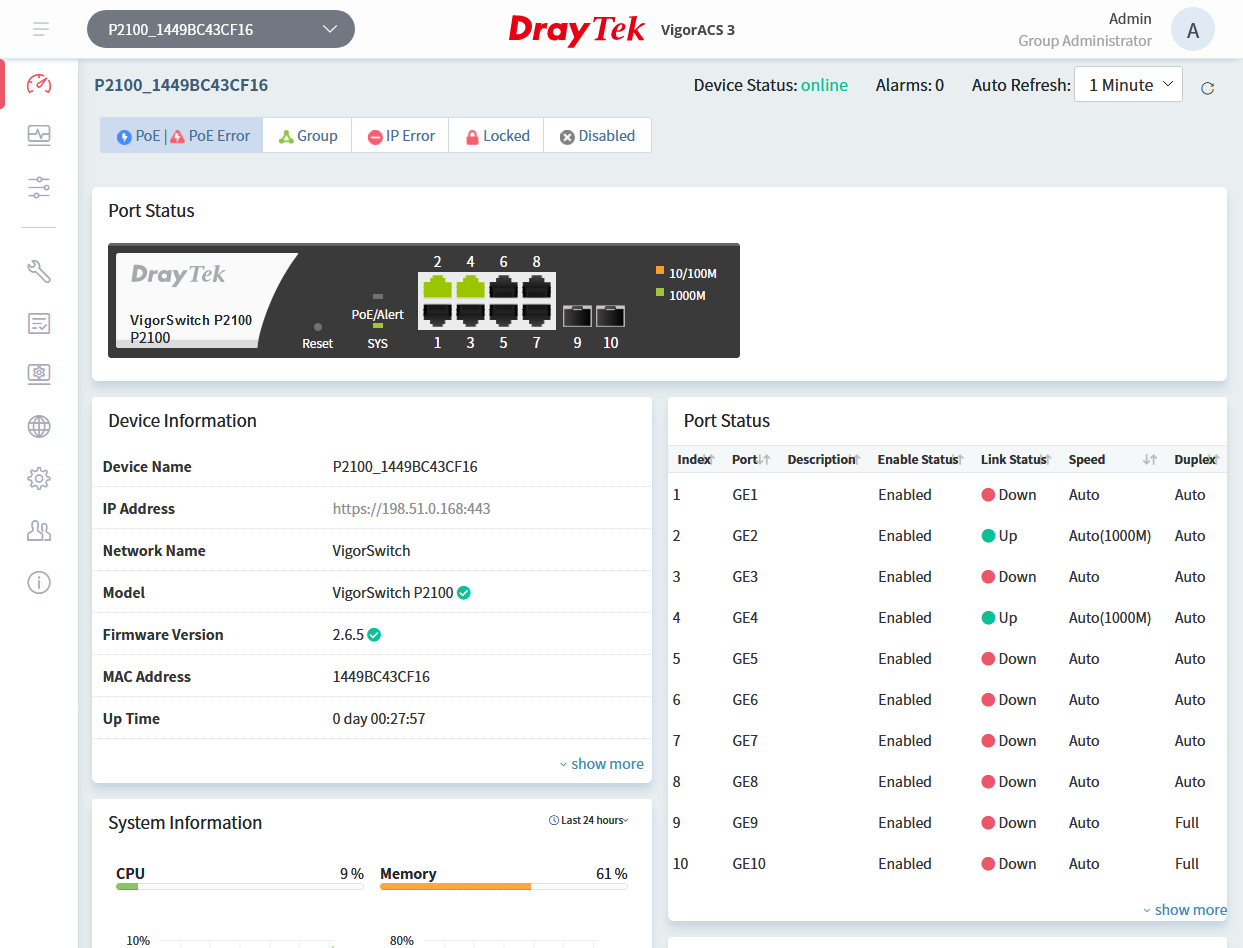
Task: Open the monitoring chart icon in sidebar
Action: click(x=39, y=135)
